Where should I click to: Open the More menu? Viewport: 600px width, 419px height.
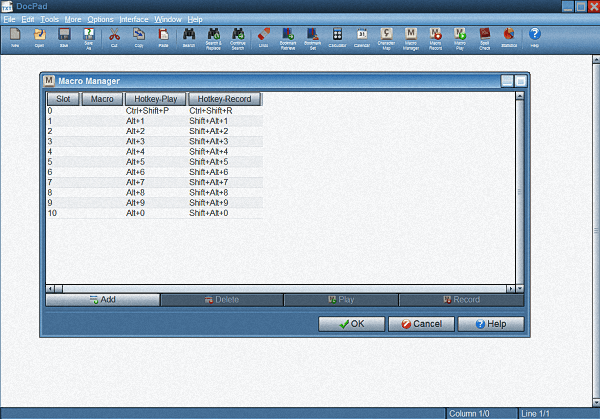(73, 19)
